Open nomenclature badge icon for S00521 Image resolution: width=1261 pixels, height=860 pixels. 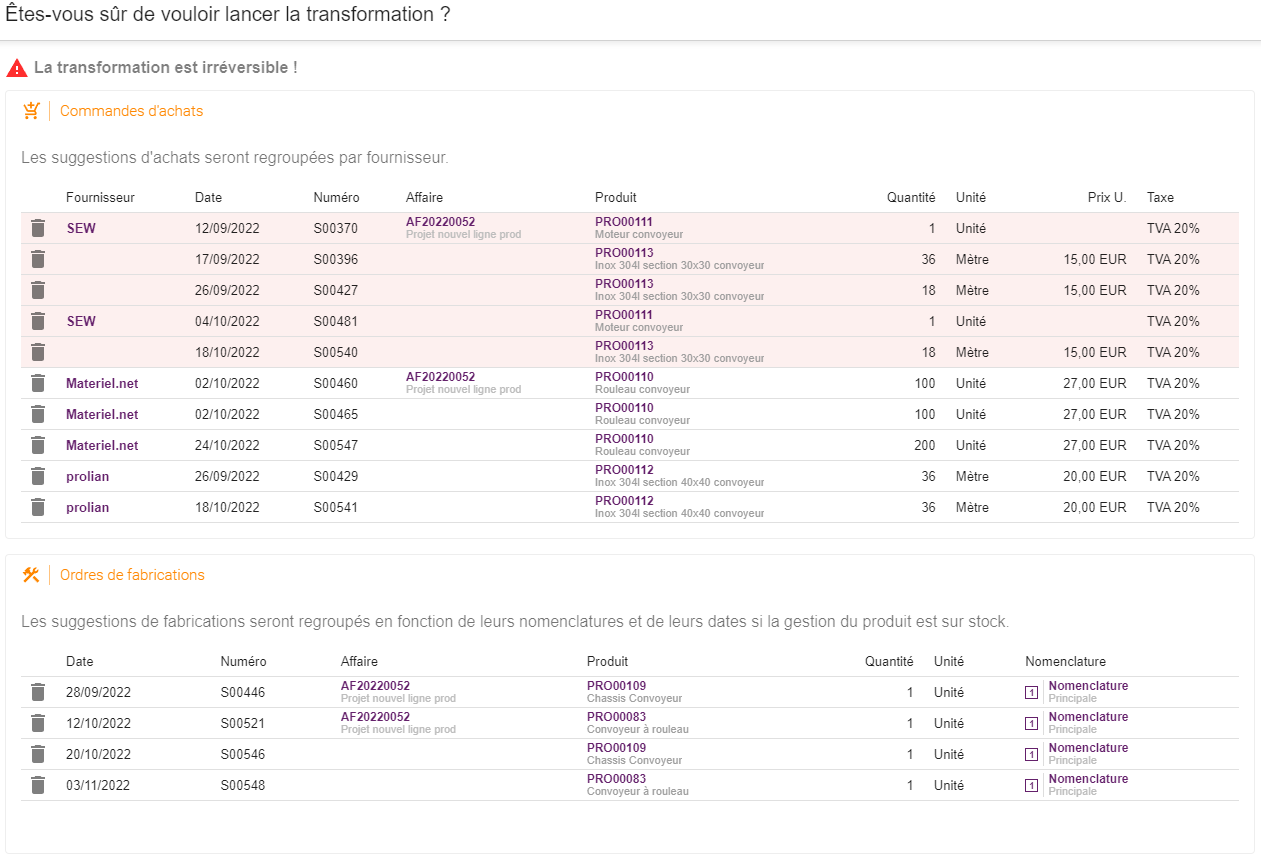pos(1031,723)
